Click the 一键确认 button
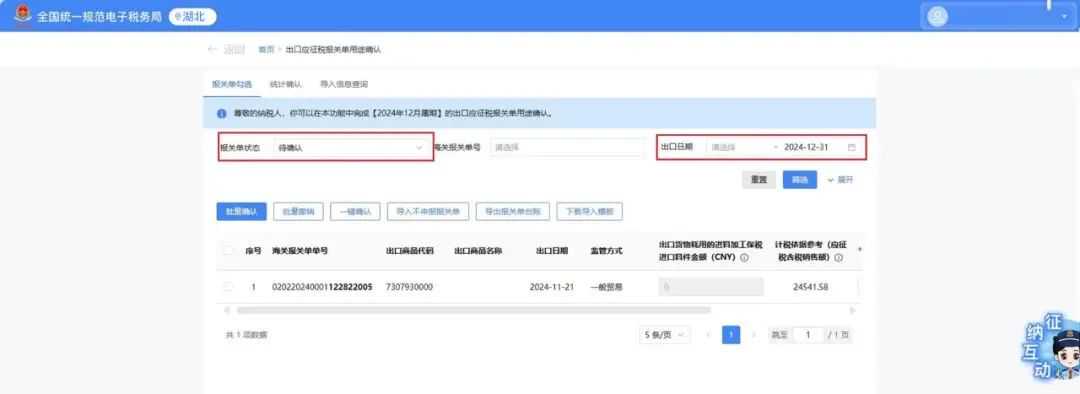 tap(355, 211)
